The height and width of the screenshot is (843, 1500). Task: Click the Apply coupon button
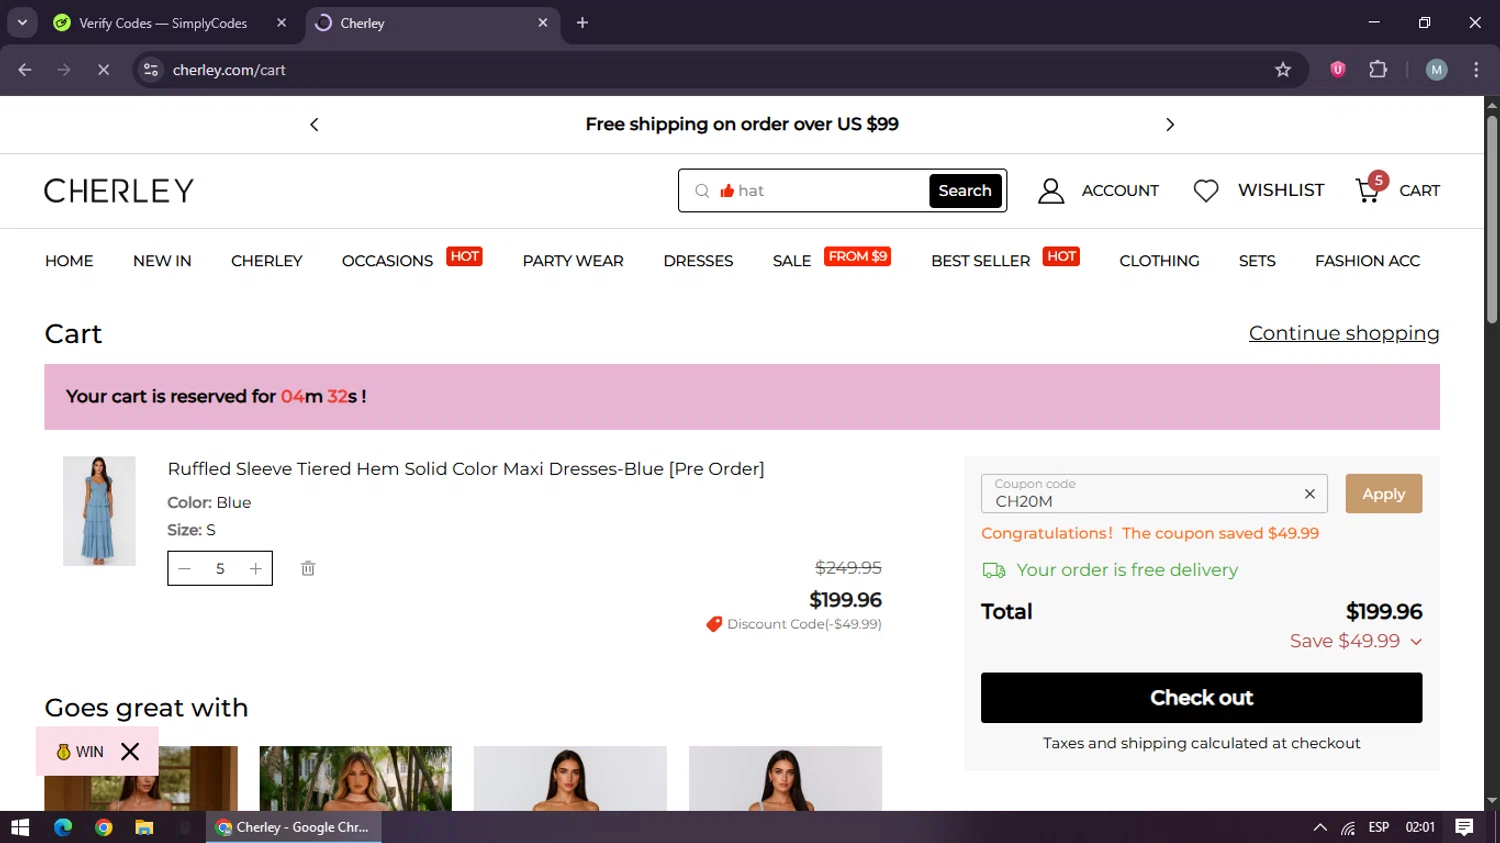1383,494
